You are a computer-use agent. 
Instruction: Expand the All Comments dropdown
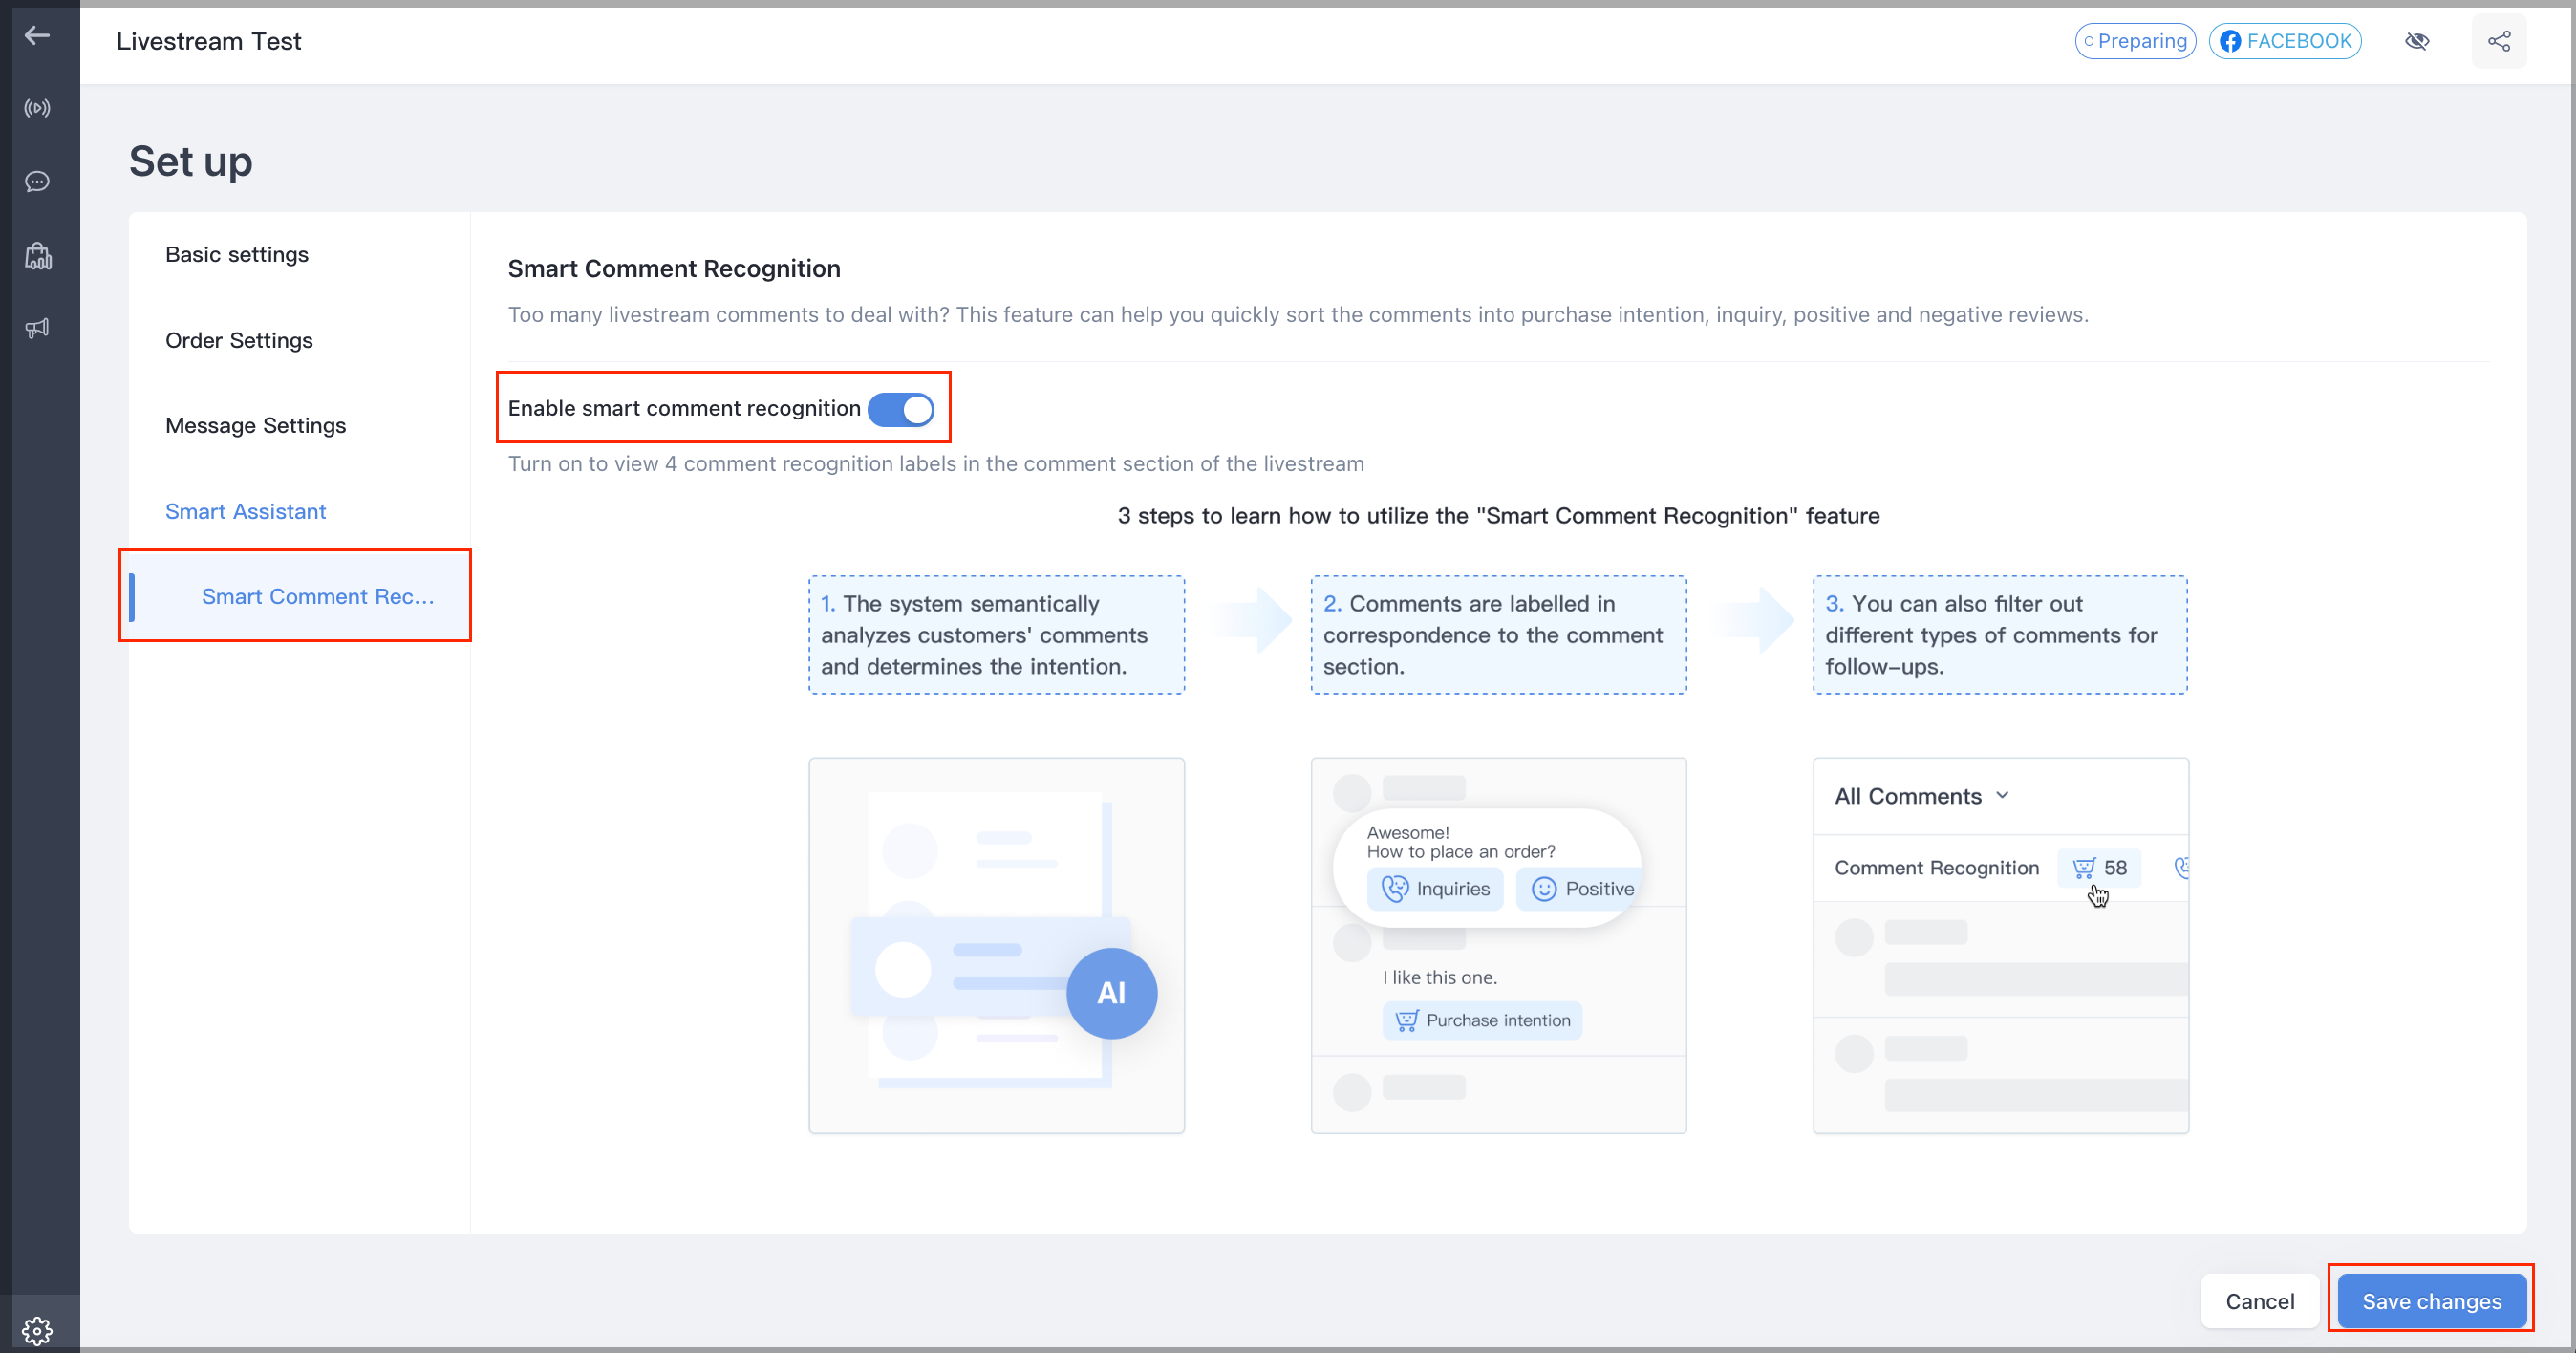point(1921,796)
